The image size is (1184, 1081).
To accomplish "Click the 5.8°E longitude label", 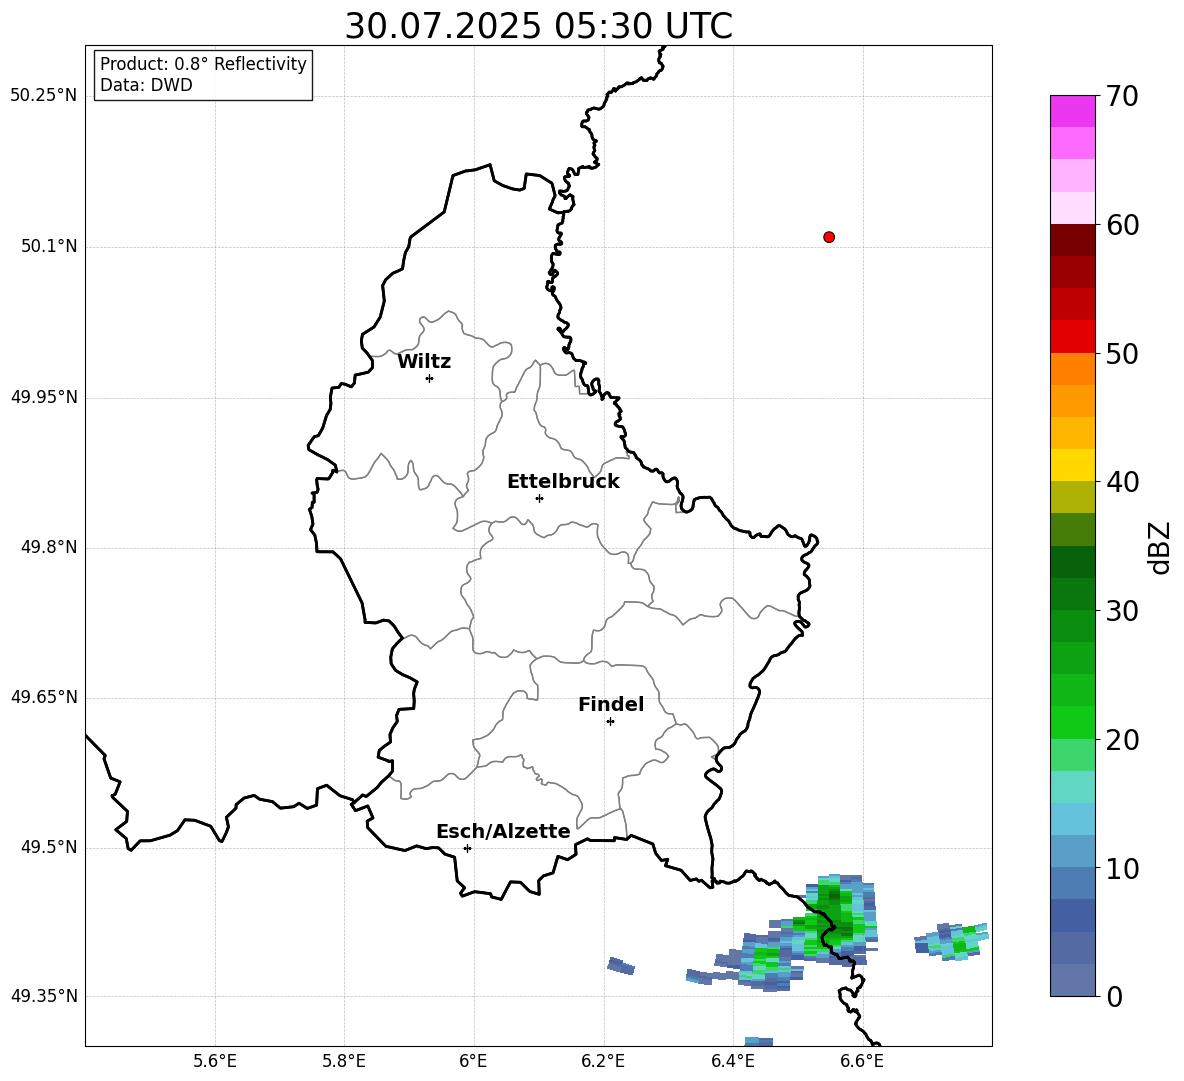I will point(344,1061).
